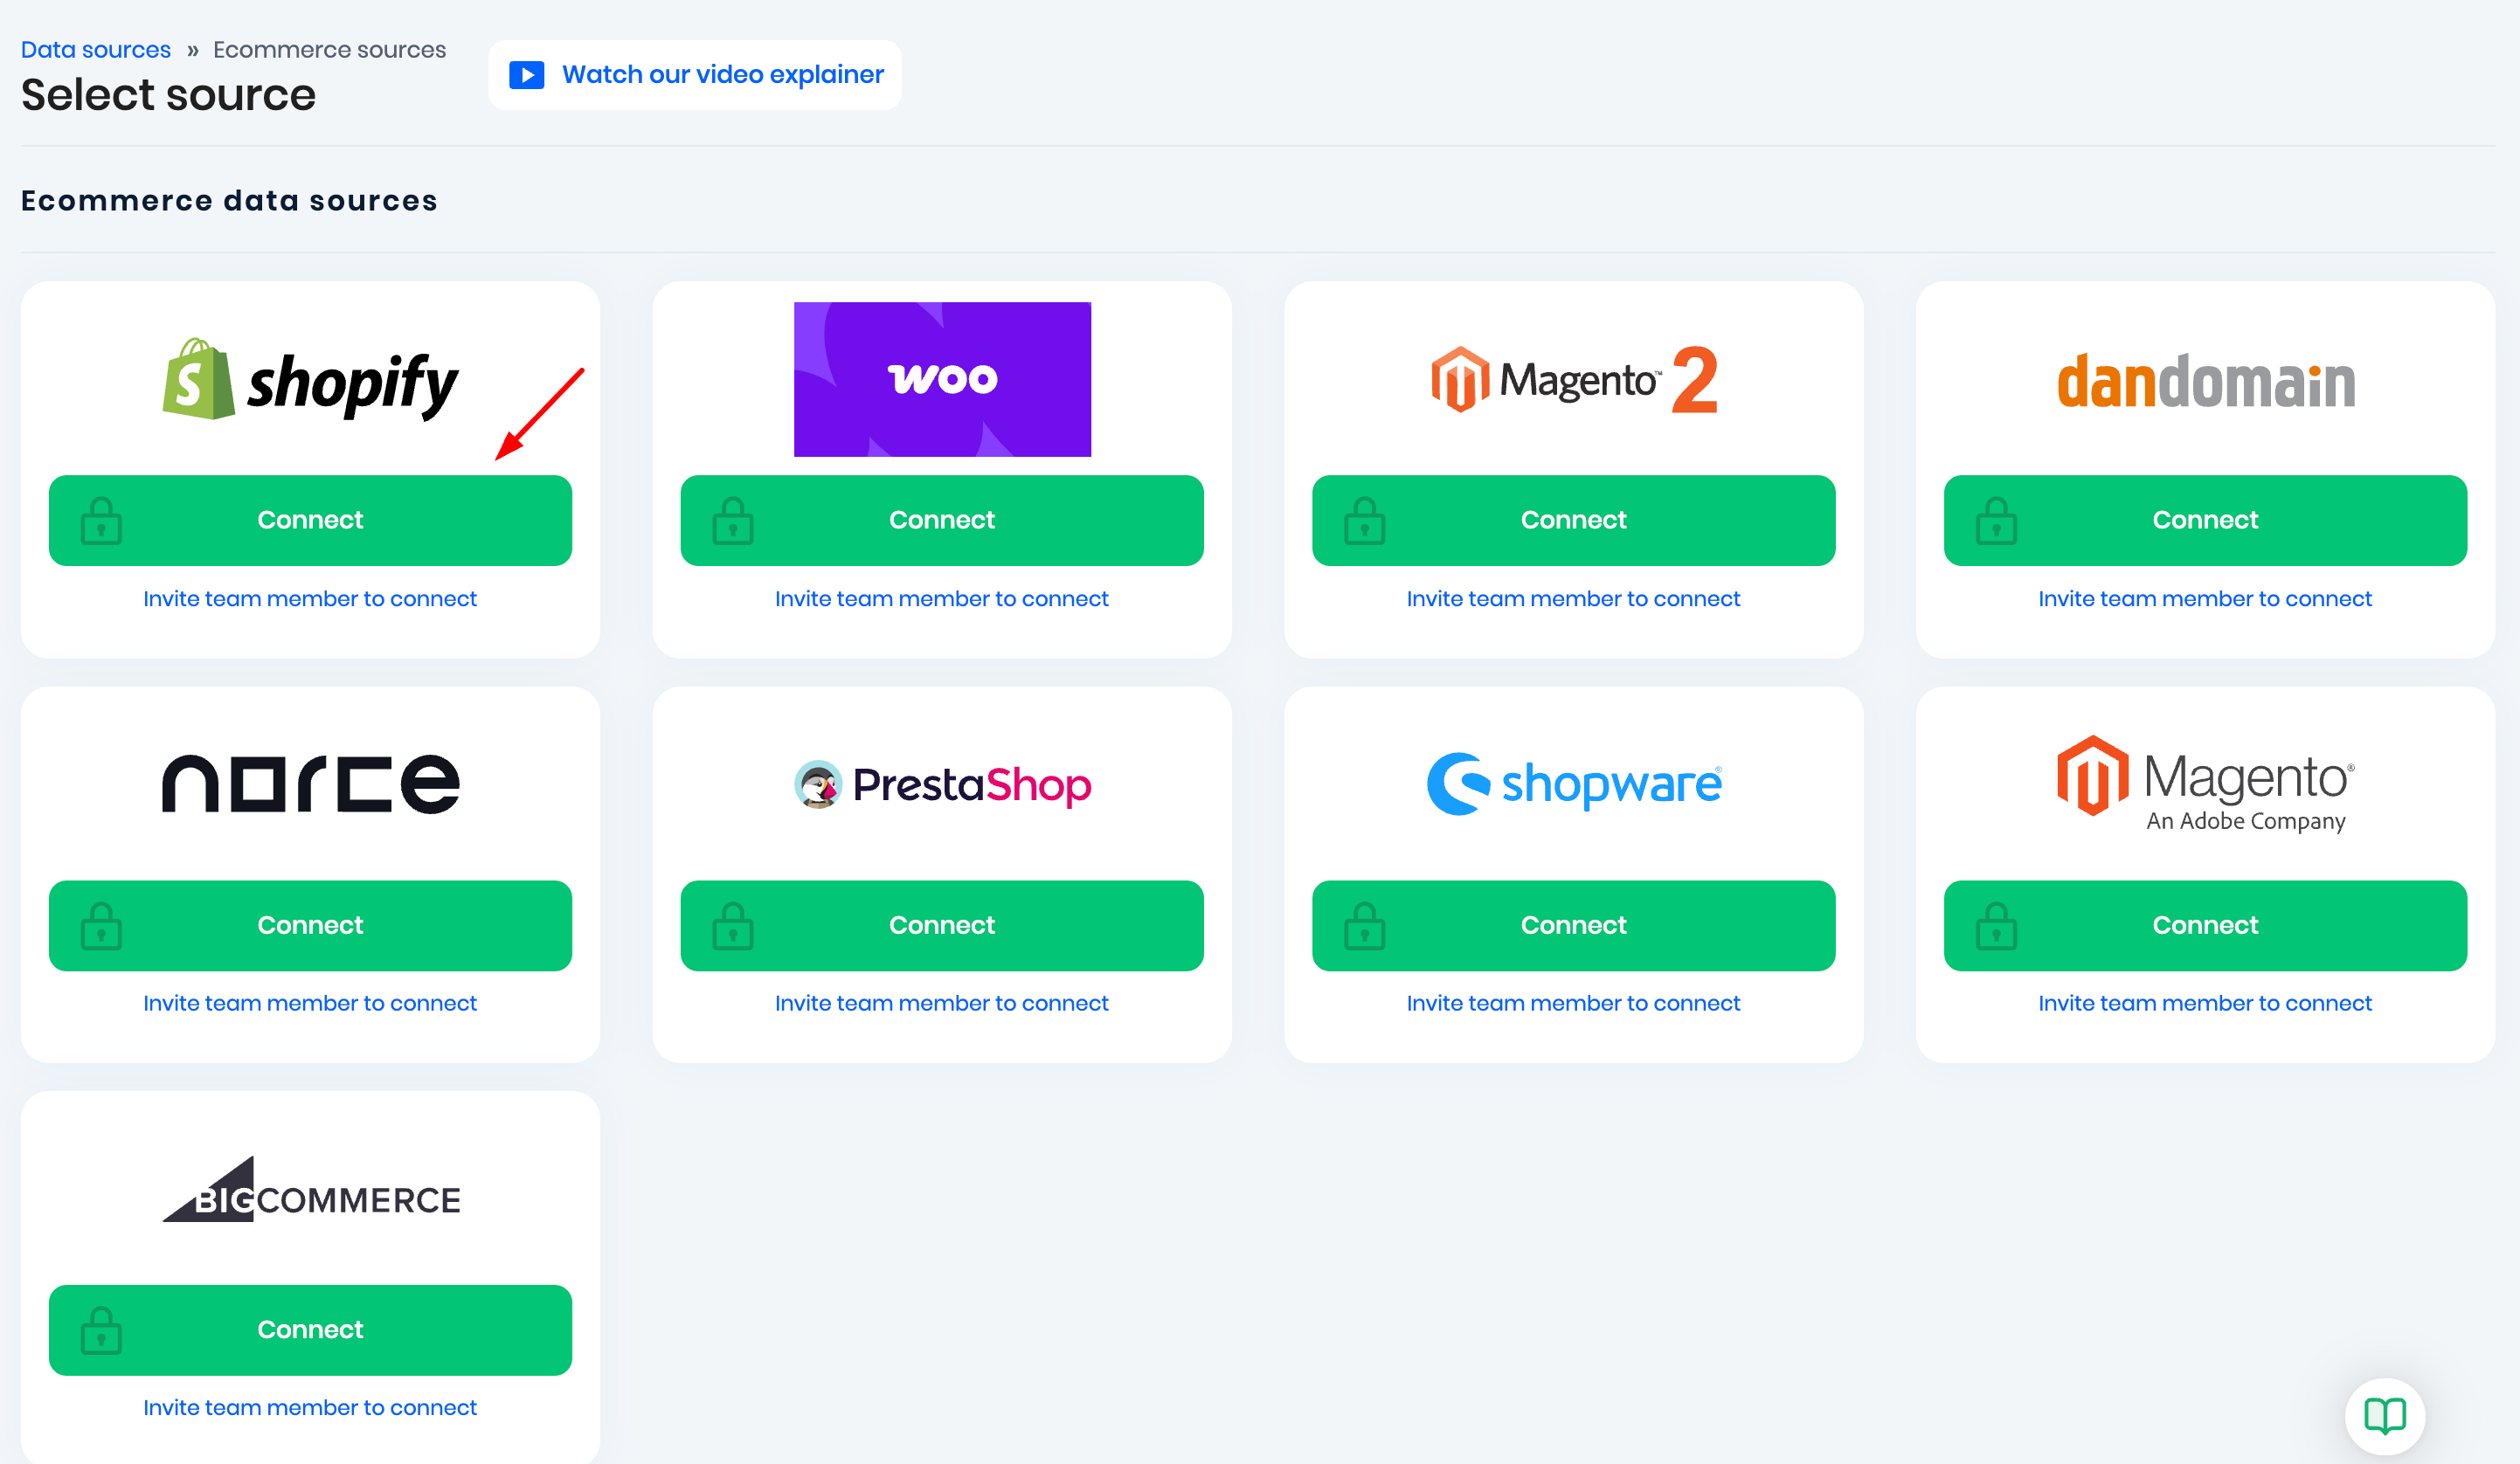This screenshot has height=1464, width=2520.
Task: Connect the PrestaShop source
Action: pyautogui.click(x=941, y=925)
